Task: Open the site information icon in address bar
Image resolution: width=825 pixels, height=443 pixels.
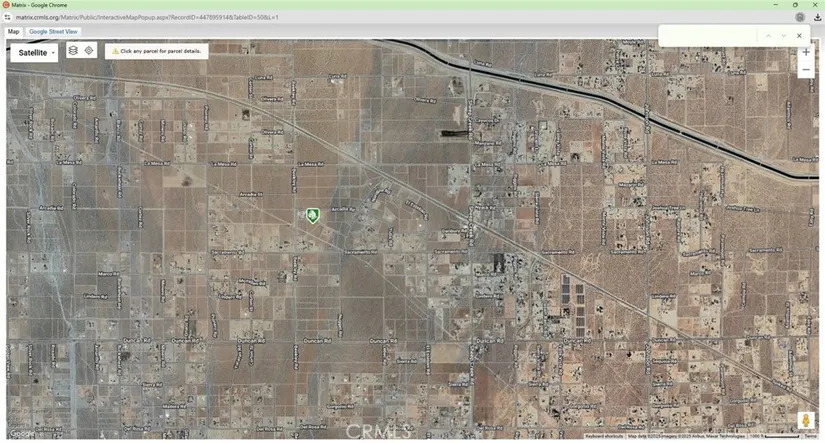Action: [8, 17]
